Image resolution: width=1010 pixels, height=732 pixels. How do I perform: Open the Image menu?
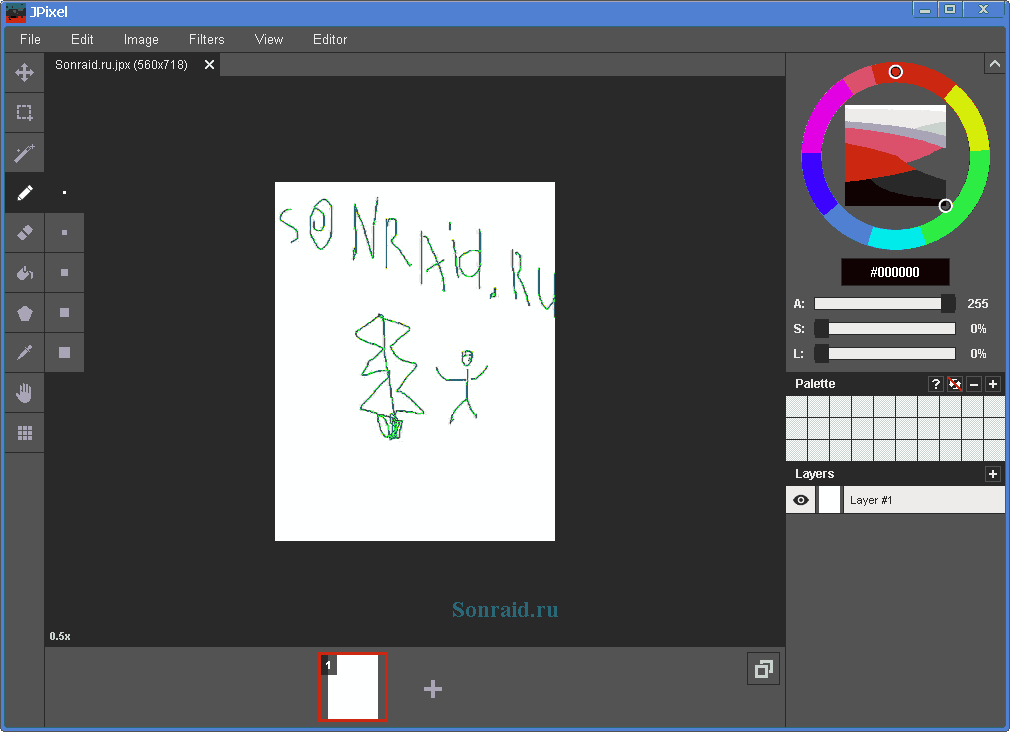141,40
